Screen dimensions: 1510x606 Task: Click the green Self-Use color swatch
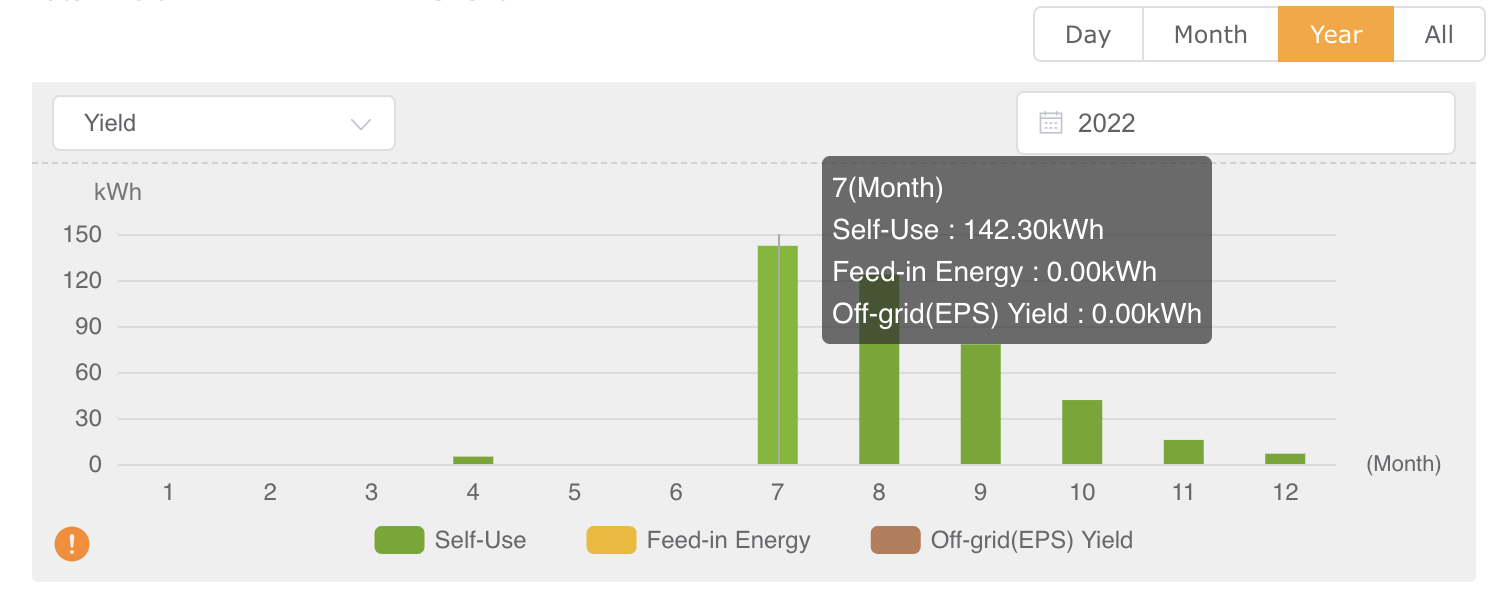point(399,541)
